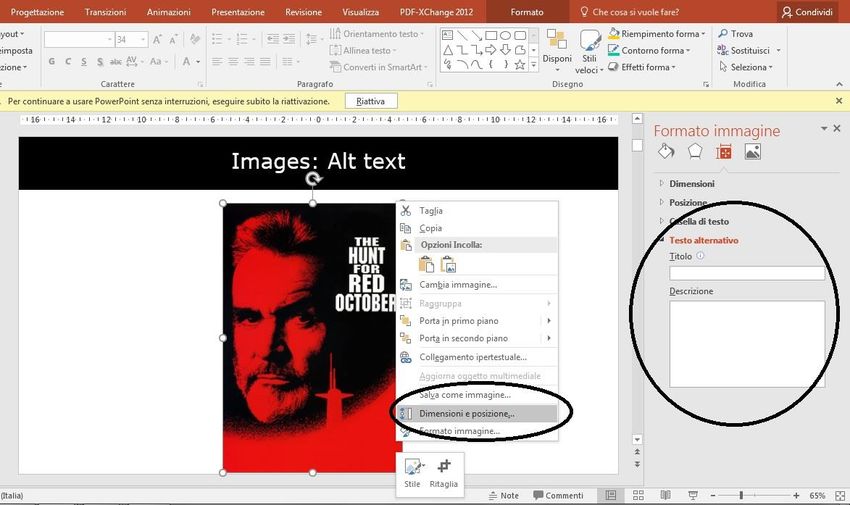
Task: Select the text box shape in gallery
Action: click(448, 36)
